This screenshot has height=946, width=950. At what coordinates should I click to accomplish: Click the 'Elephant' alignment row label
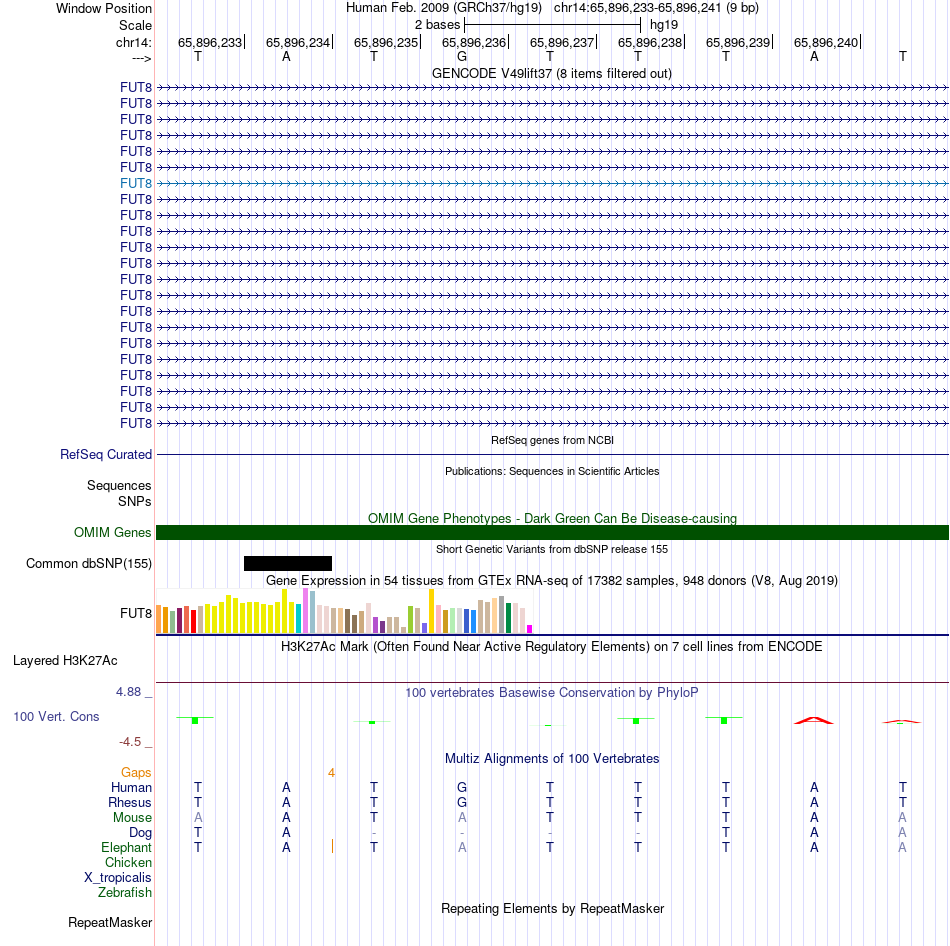tap(127, 847)
